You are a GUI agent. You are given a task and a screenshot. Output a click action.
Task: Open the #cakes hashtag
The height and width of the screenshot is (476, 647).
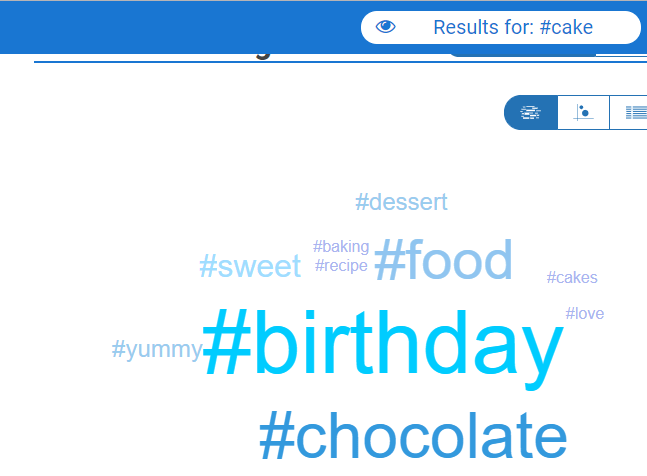click(572, 278)
